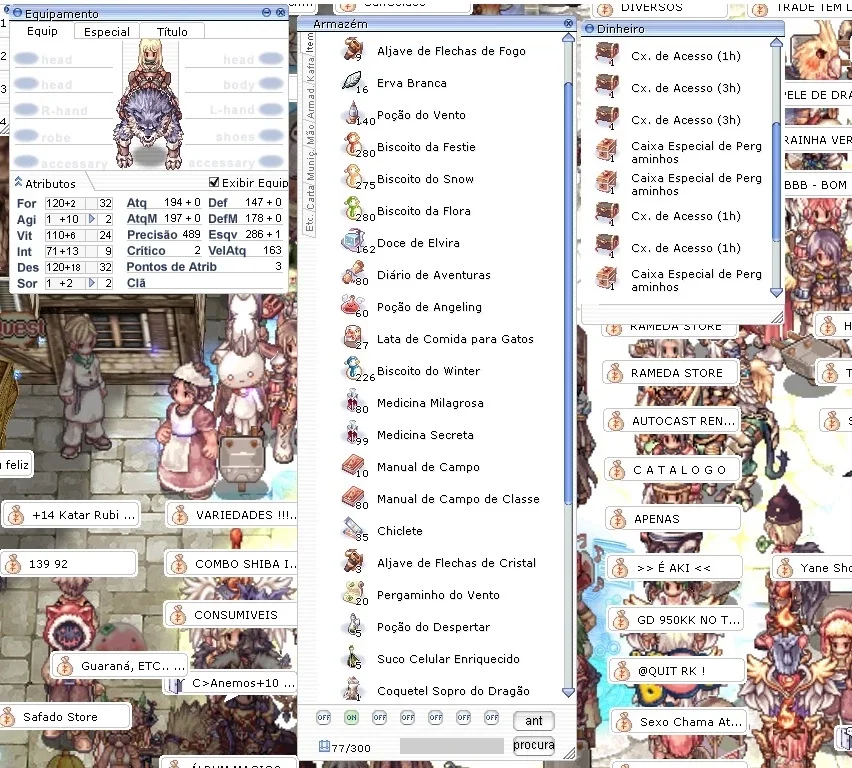Click the Dinheiro vertical scrollbar thumb
This screenshot has width=852, height=768.
click(x=776, y=182)
